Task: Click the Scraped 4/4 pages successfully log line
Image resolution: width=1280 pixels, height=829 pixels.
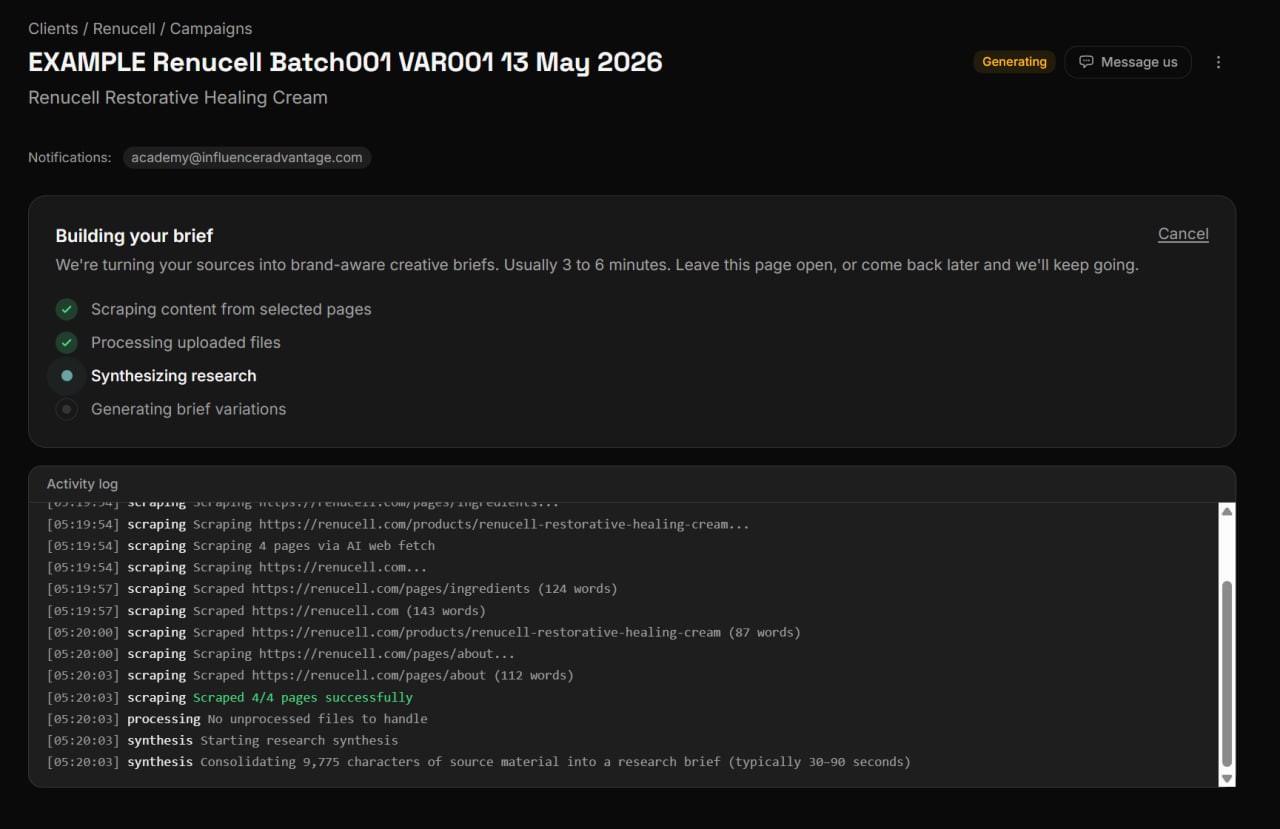Action: click(x=230, y=698)
